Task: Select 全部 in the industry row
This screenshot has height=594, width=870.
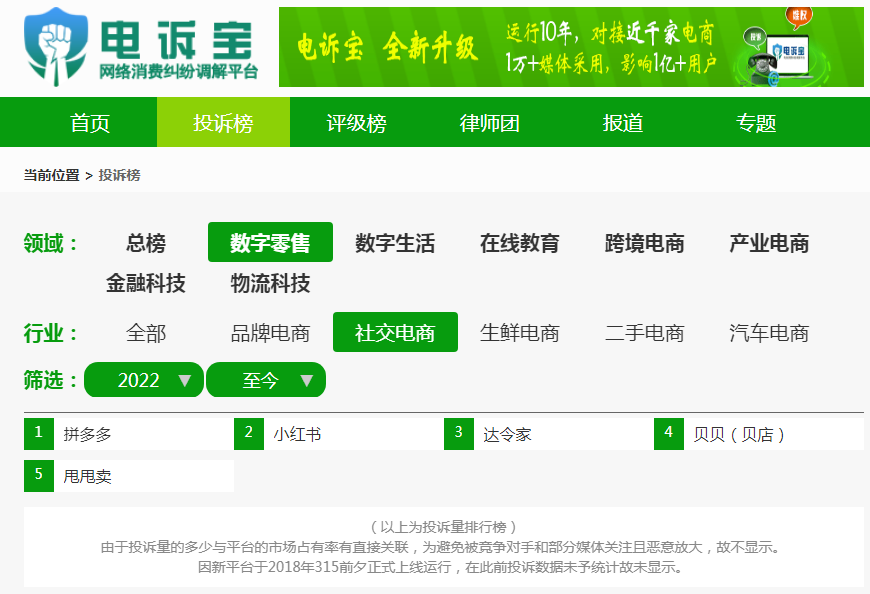Action: [x=145, y=333]
